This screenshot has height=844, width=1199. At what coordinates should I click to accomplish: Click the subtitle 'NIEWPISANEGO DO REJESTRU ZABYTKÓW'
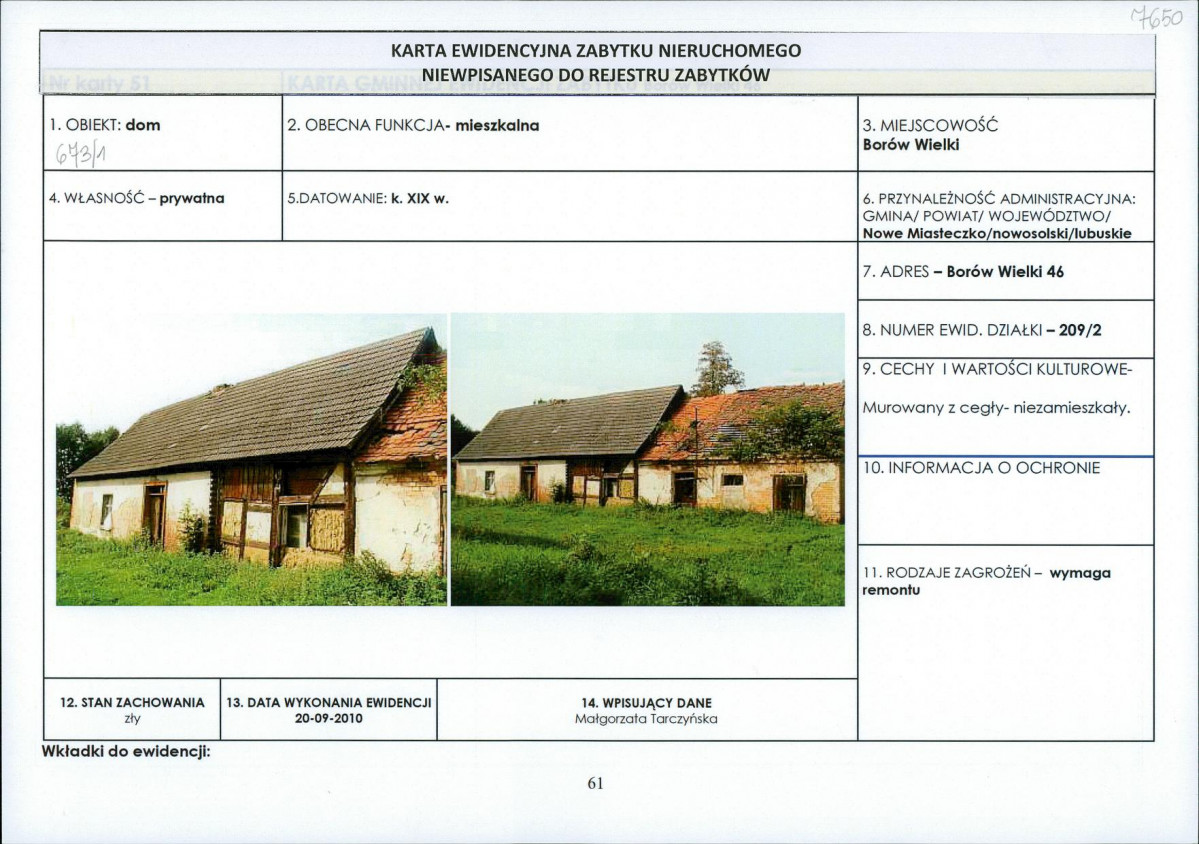point(596,75)
